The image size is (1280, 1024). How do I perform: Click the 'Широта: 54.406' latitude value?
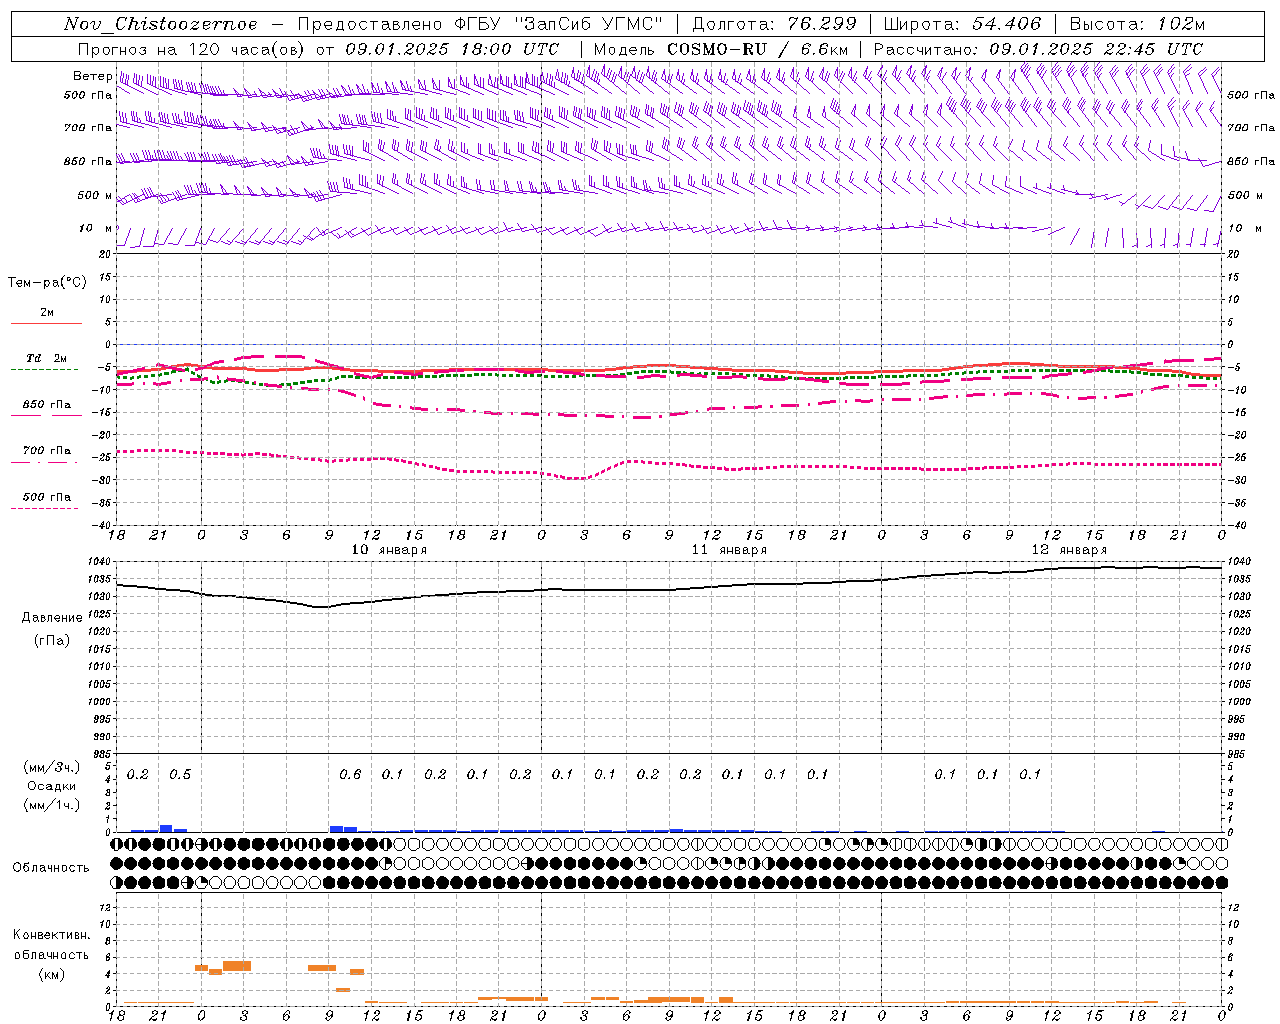point(962,24)
